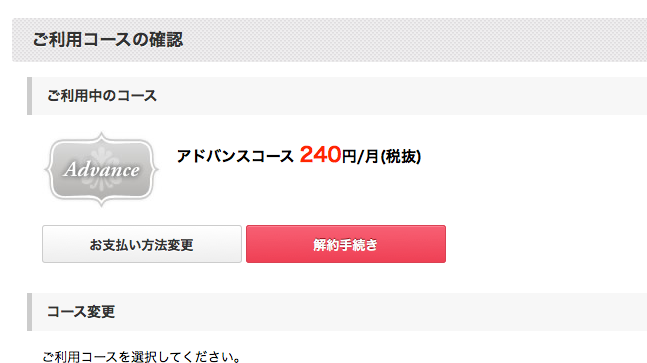
Task: Click the 円/月 price unit text
Action: [x=360, y=156]
